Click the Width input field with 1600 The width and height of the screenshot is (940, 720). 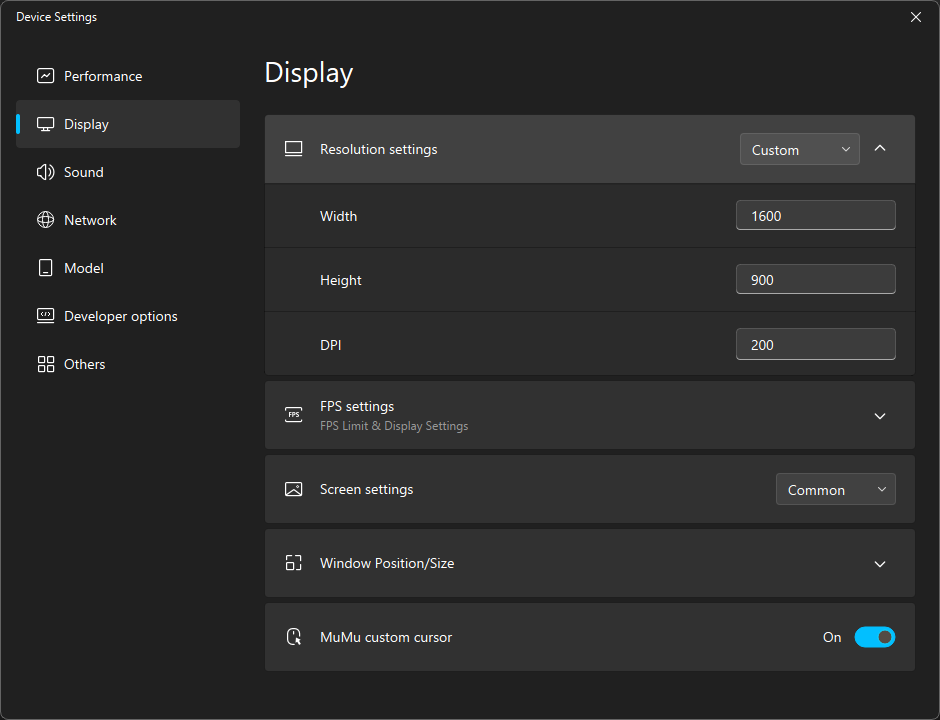(x=816, y=215)
